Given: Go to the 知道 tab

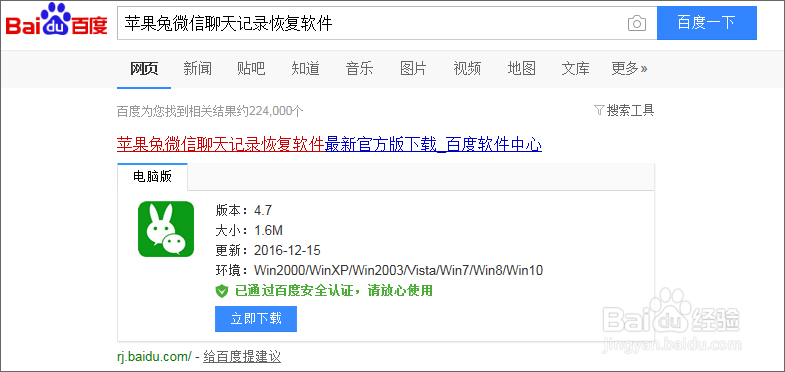Looking at the screenshot, I should [305, 69].
